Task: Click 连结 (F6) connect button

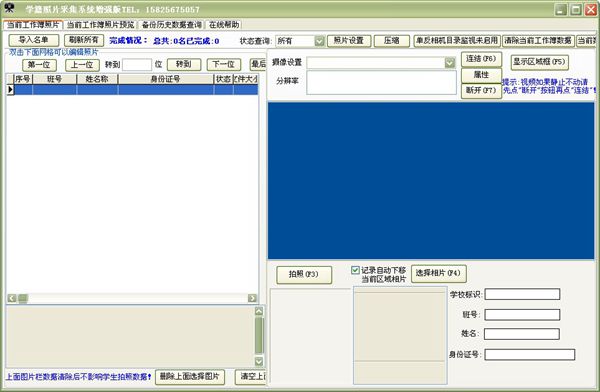Action: (x=481, y=59)
